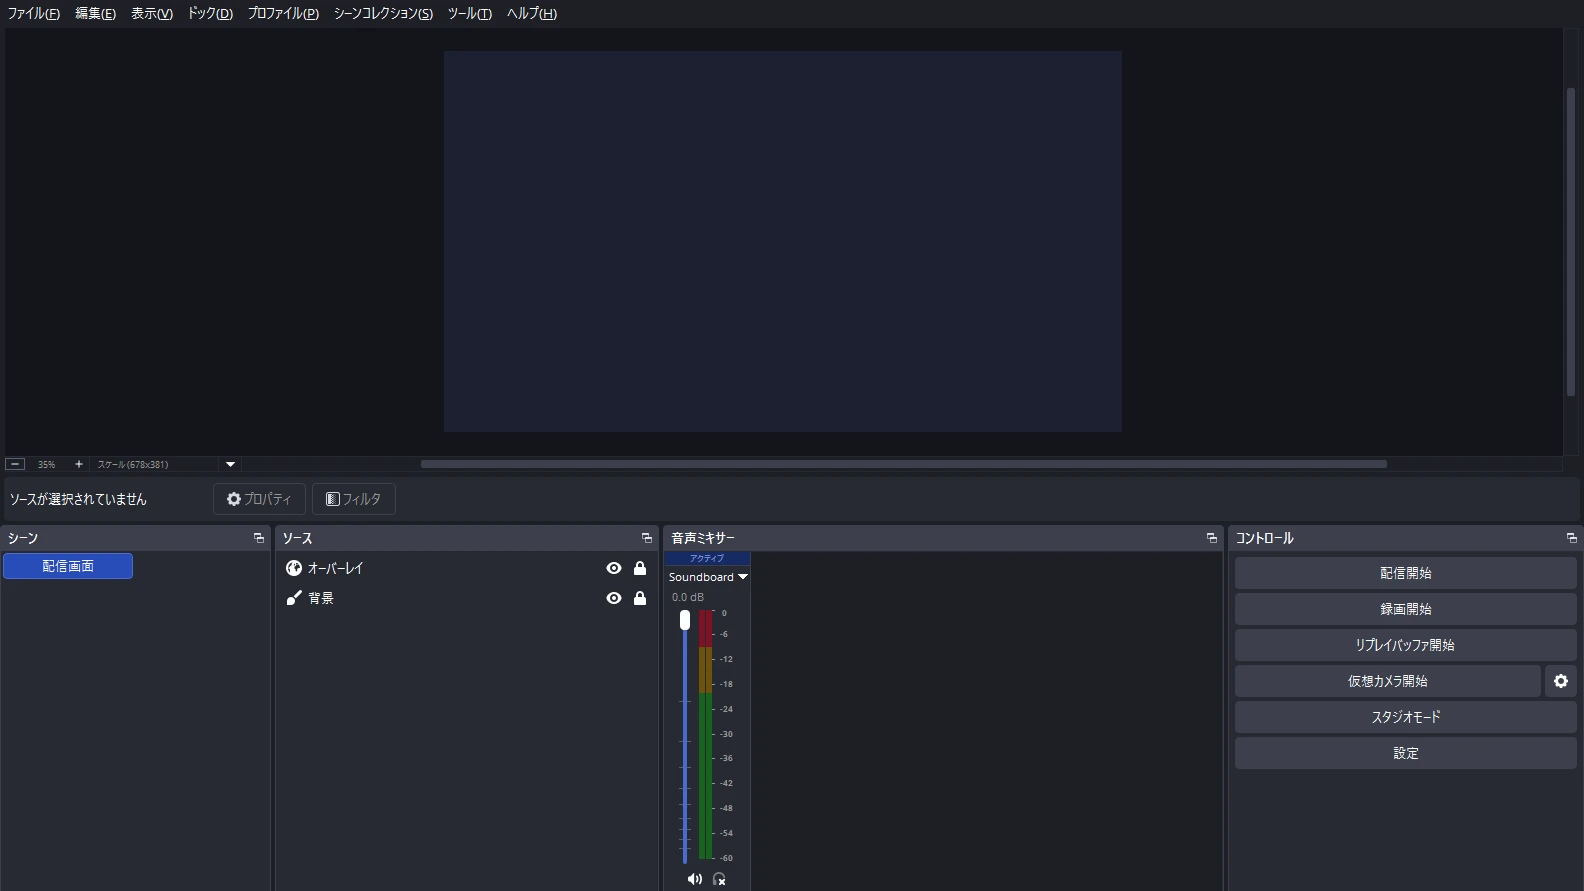Open the ファイル menu
This screenshot has height=891, width=1584.
tap(34, 13)
